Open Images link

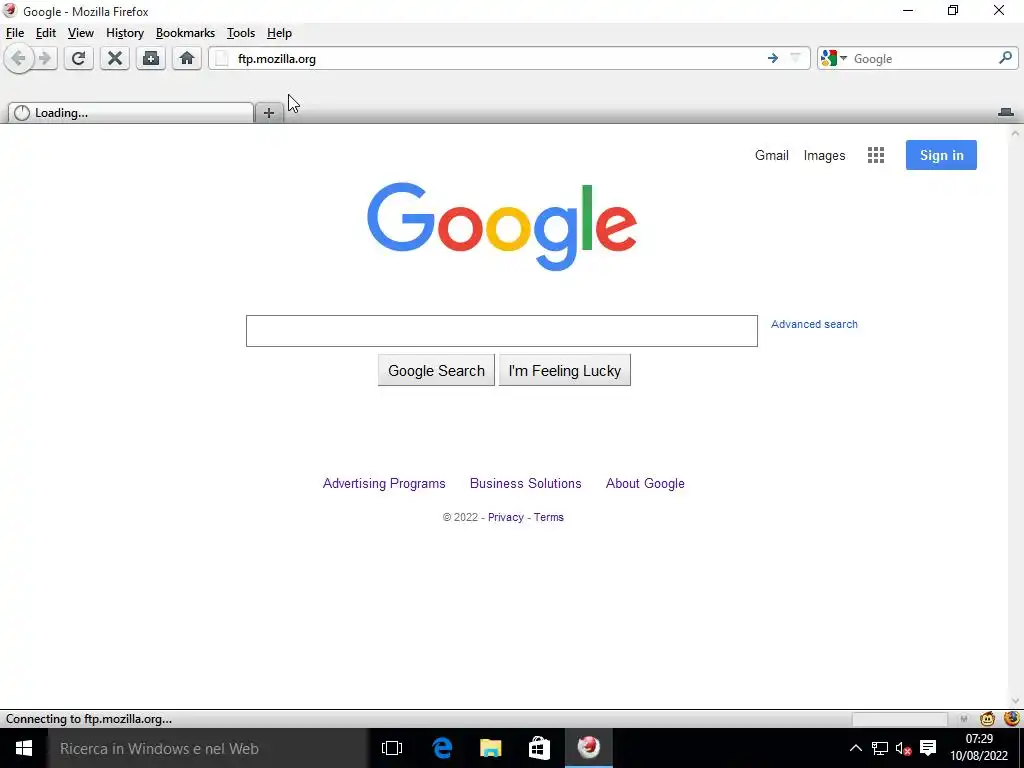click(x=824, y=155)
